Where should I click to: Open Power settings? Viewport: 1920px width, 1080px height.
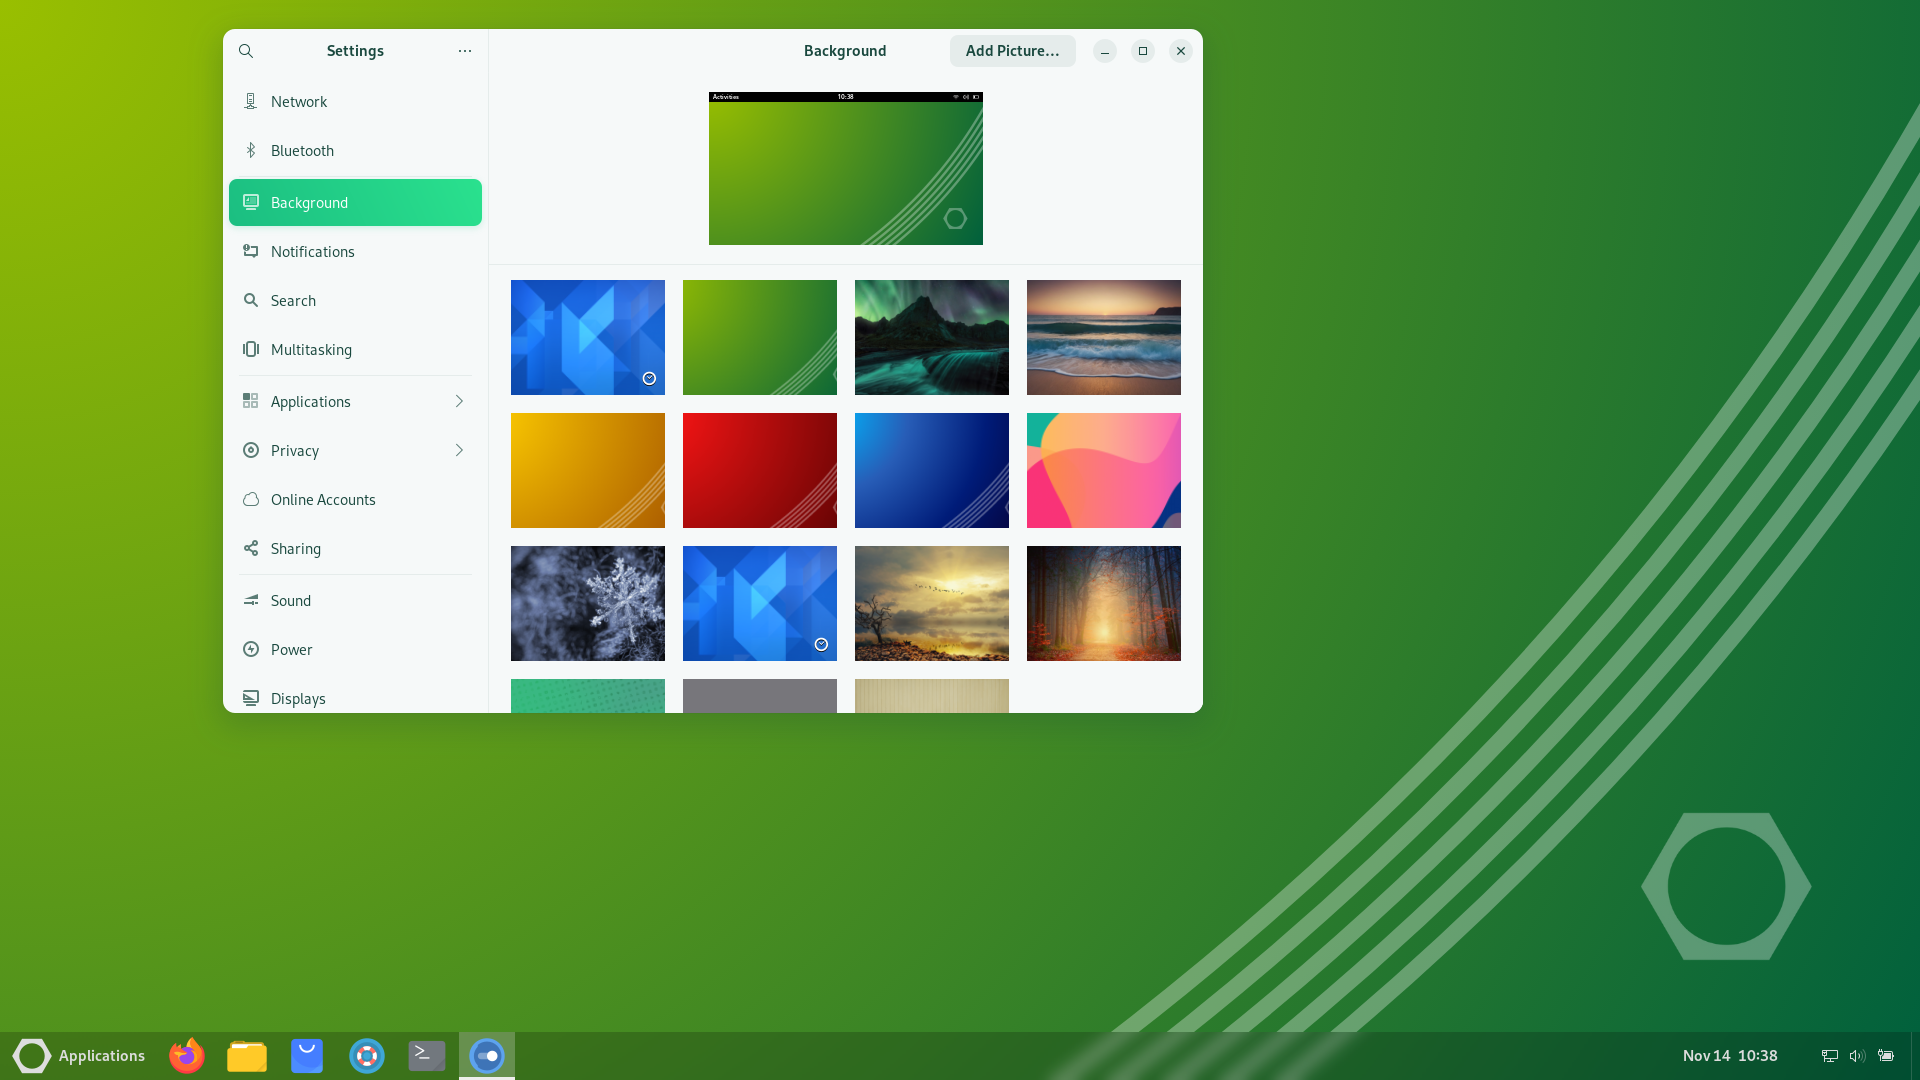pyautogui.click(x=355, y=650)
